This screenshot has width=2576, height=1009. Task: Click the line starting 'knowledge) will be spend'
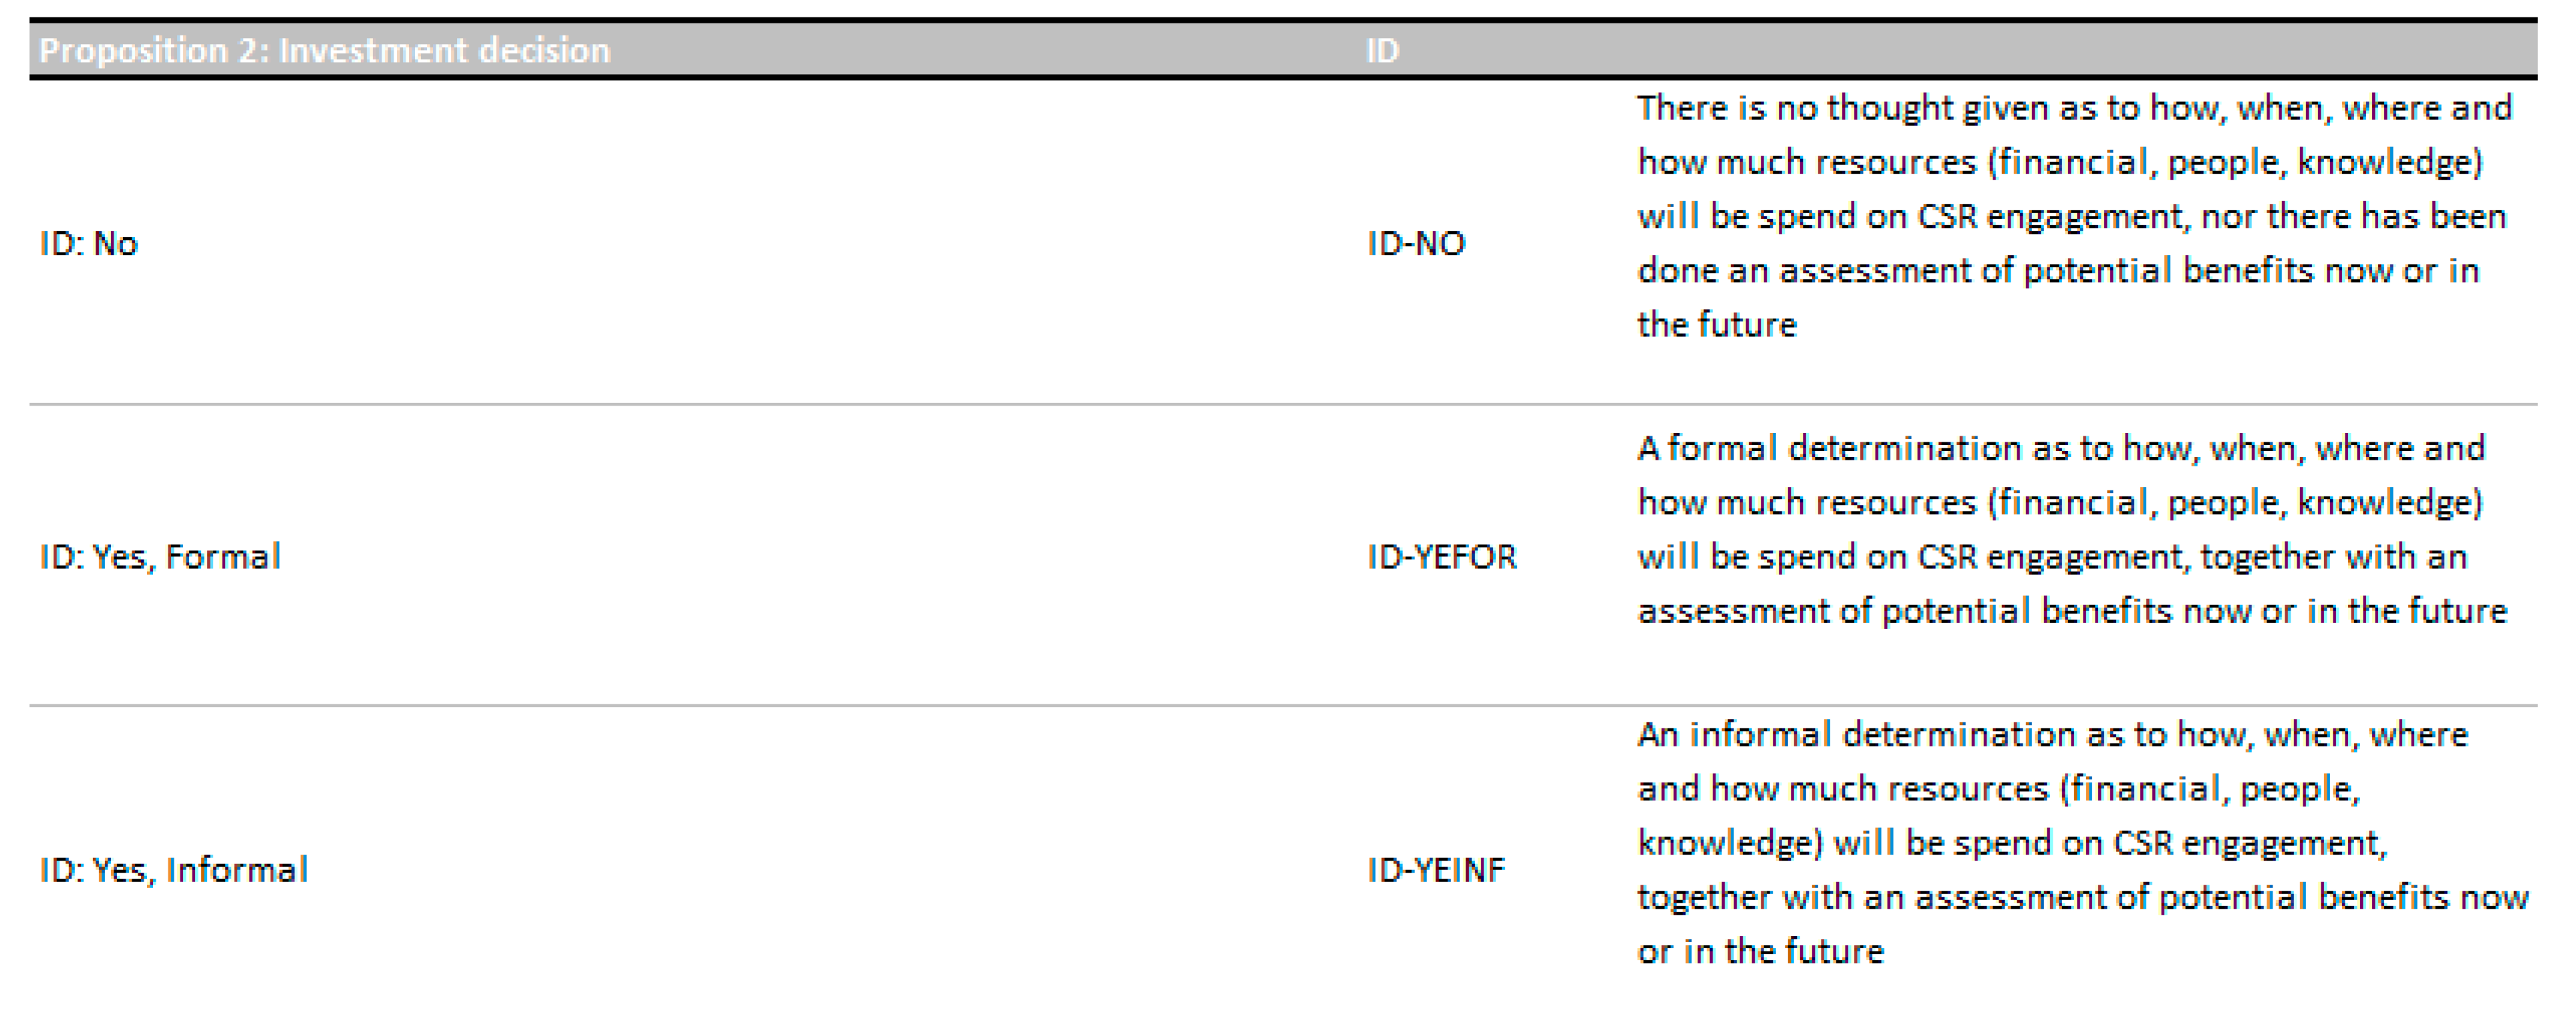[x=2011, y=842]
